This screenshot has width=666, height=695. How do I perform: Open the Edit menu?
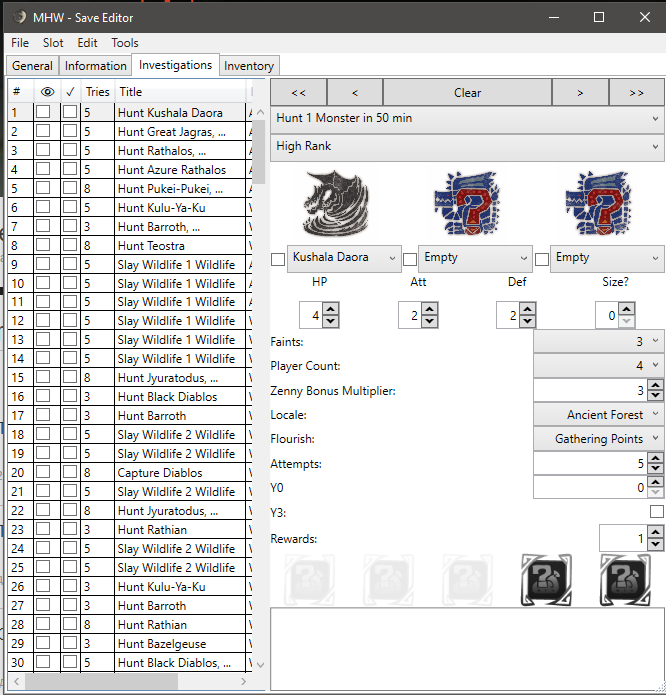[87, 43]
